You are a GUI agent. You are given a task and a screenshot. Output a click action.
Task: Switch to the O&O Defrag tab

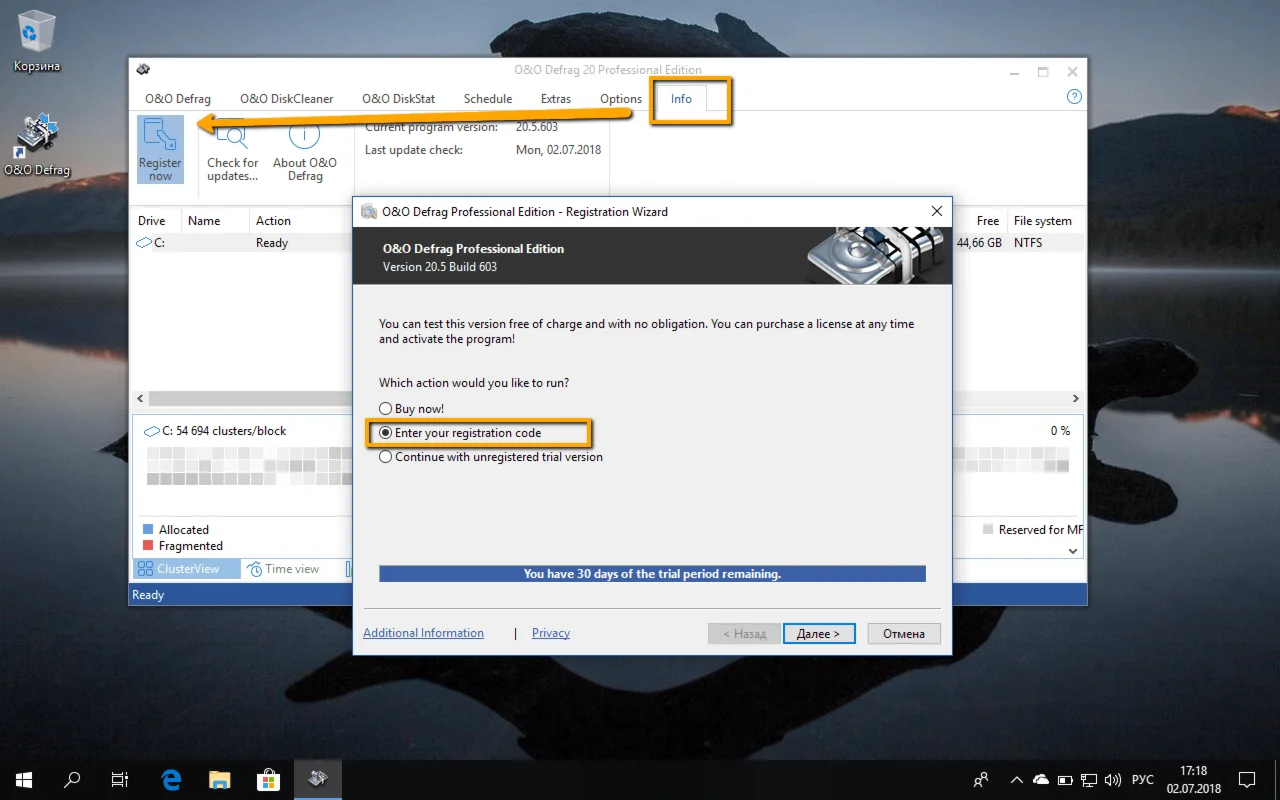pos(178,99)
